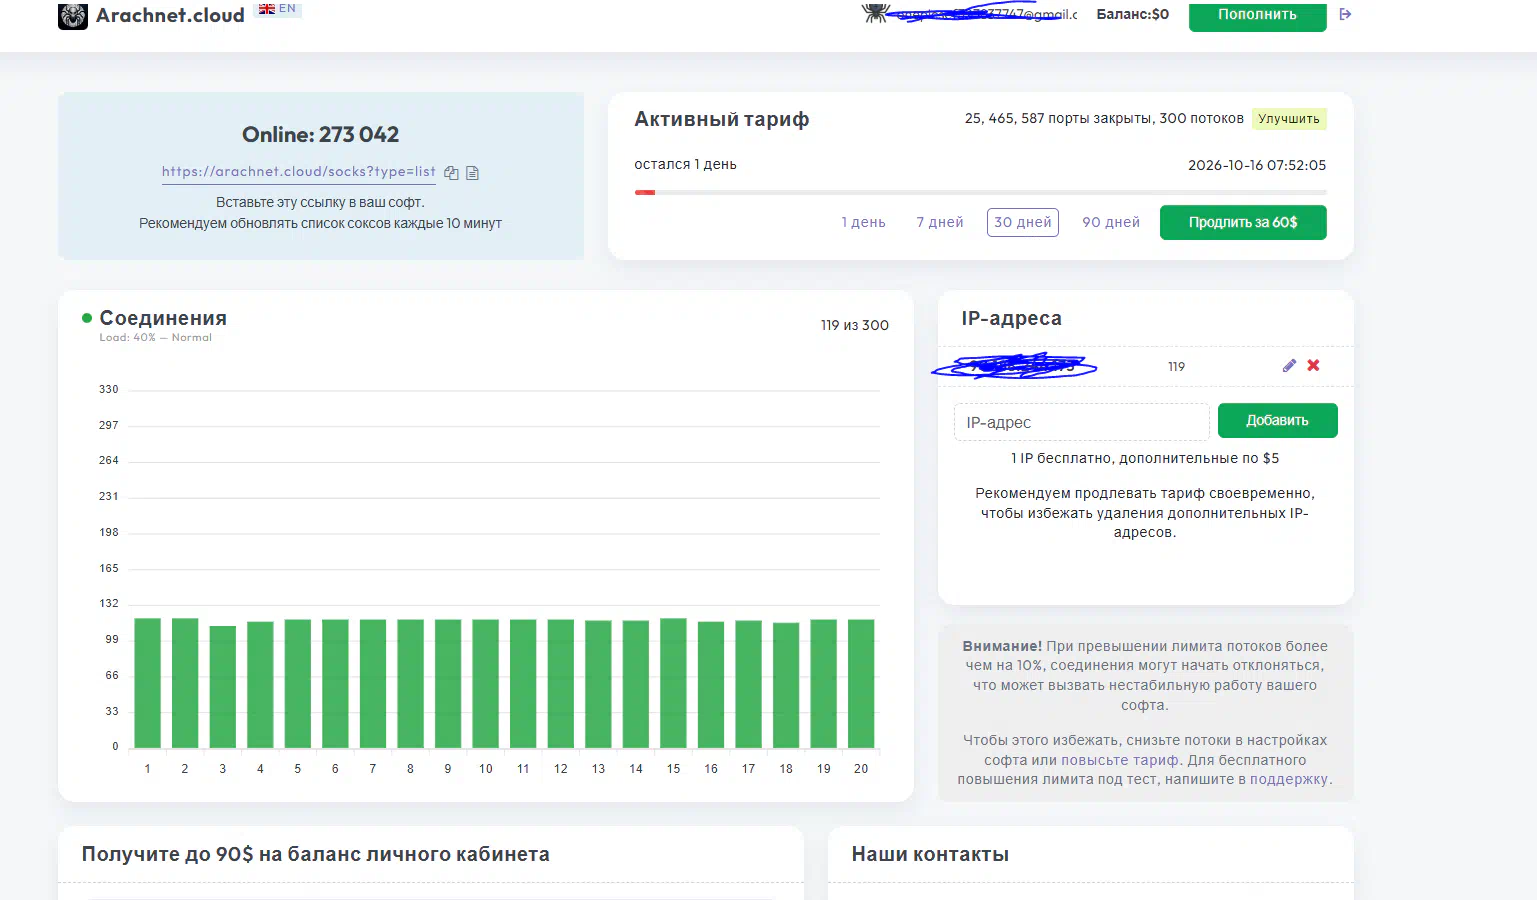
Task: Click the Добавить IP button
Action: (1277, 421)
